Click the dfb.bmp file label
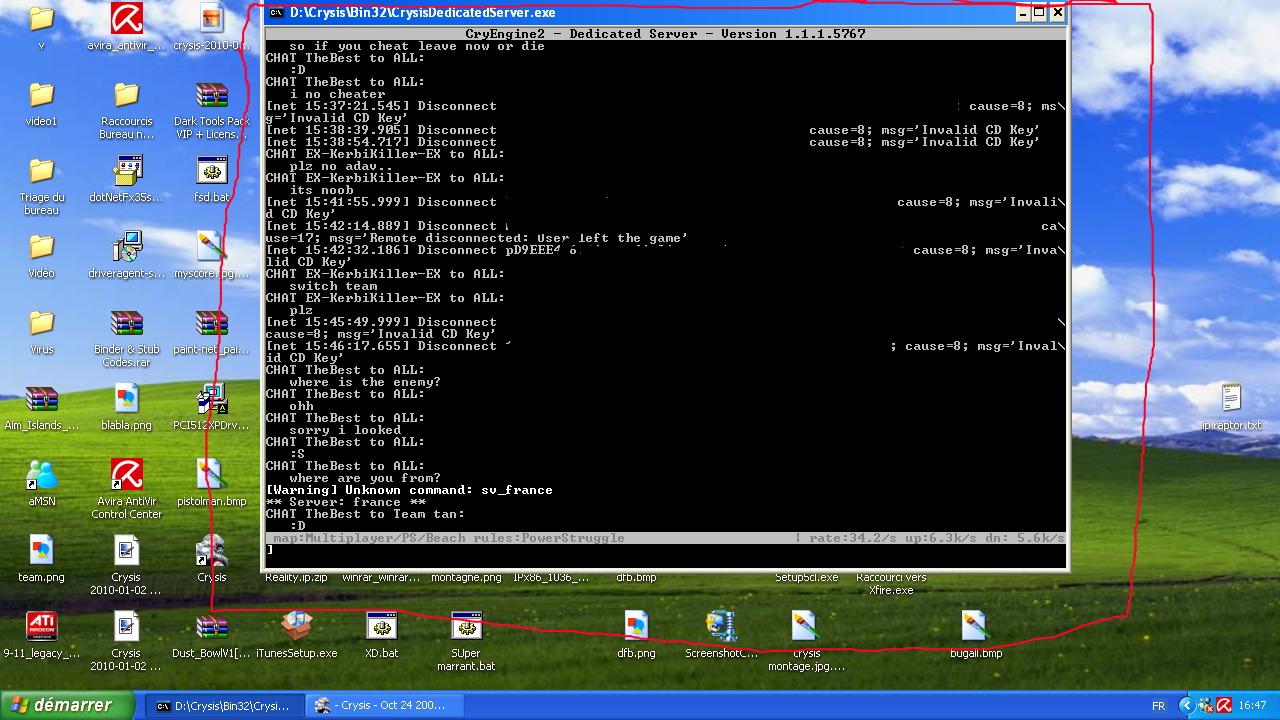The image size is (1280, 720). (x=636, y=577)
